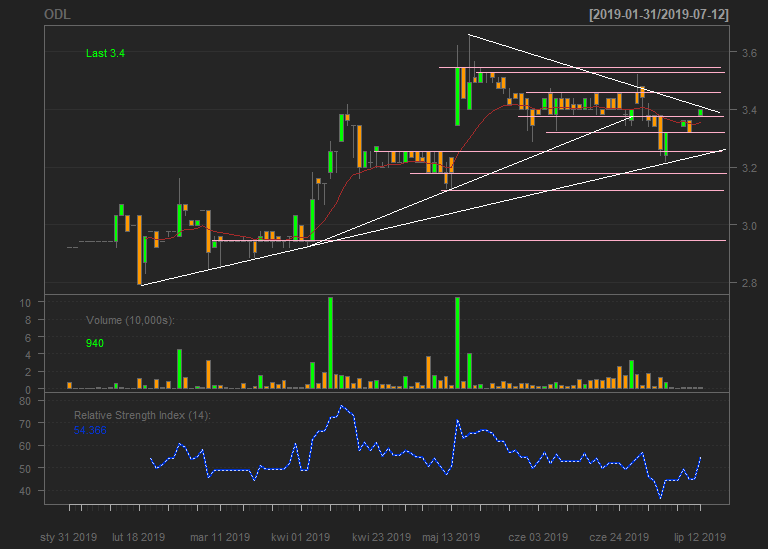Viewport: 768px width, 549px height.
Task: Click the RSI low point below 40 in July
Action: [661, 498]
